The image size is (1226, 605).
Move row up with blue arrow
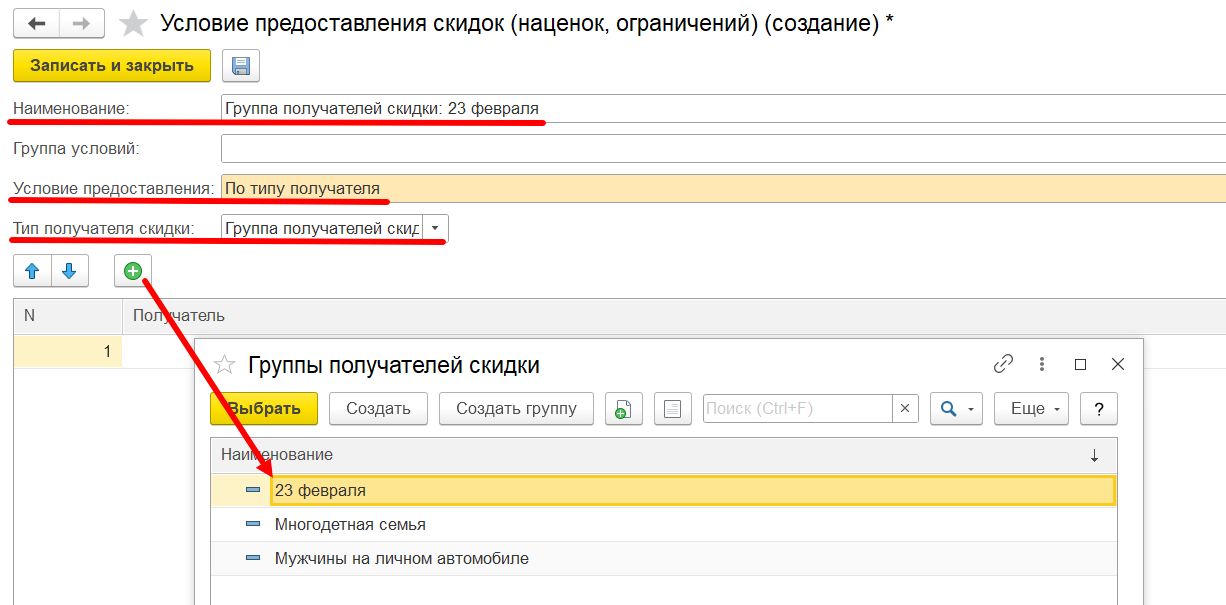[x=32, y=271]
